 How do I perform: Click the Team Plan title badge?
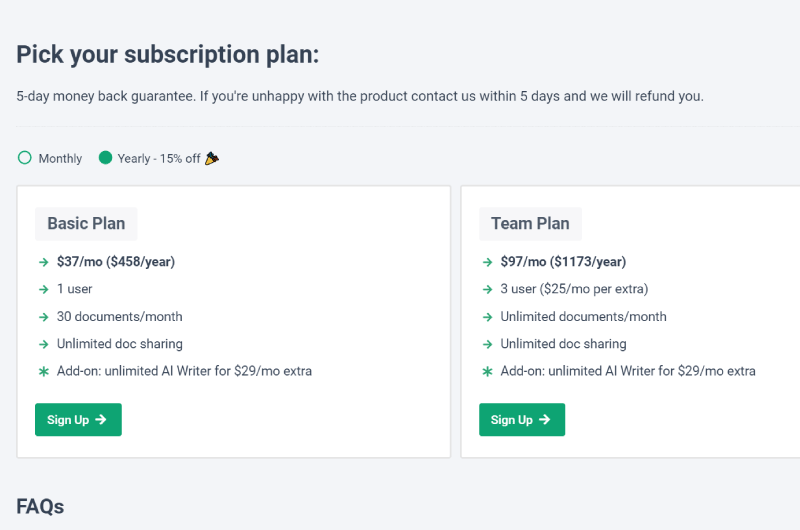coord(530,223)
